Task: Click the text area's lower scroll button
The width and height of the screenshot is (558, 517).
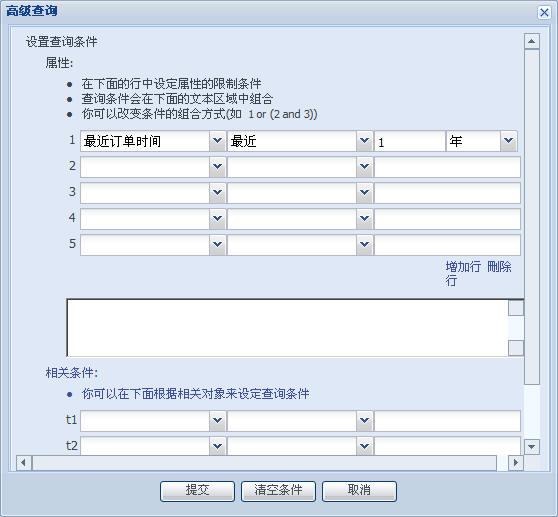Action: pos(516,348)
